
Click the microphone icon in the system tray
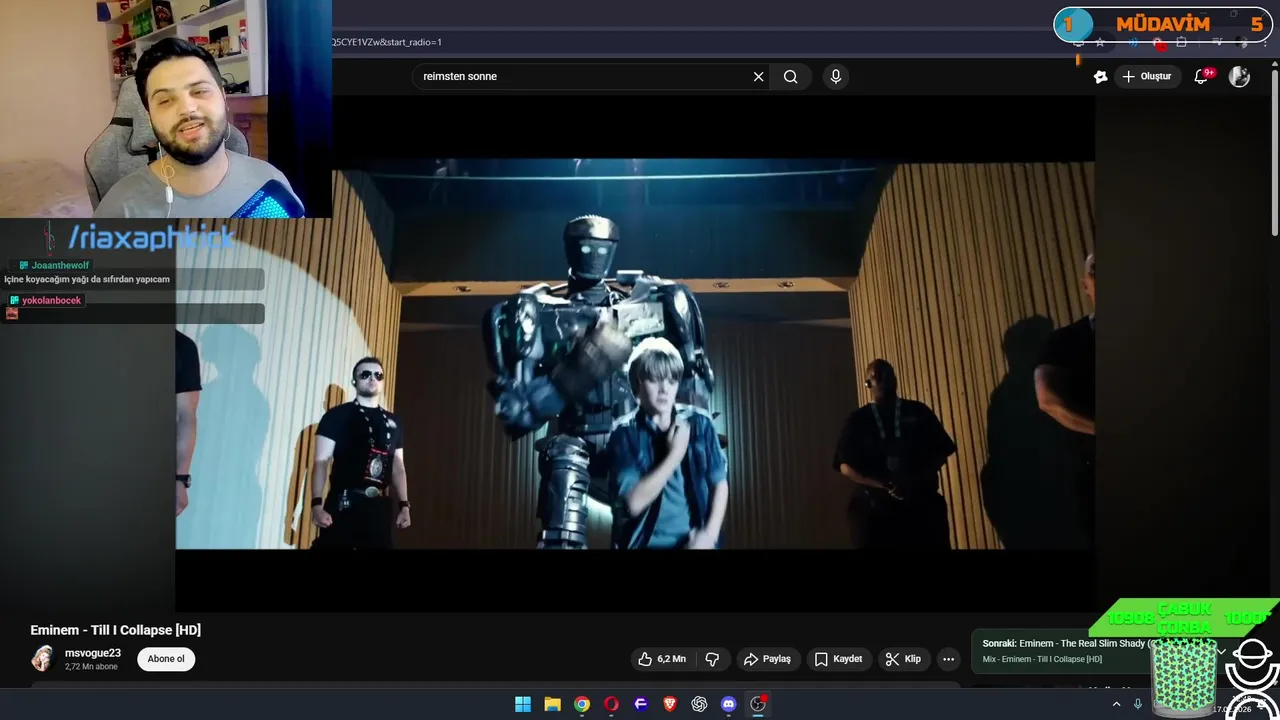pos(1138,704)
